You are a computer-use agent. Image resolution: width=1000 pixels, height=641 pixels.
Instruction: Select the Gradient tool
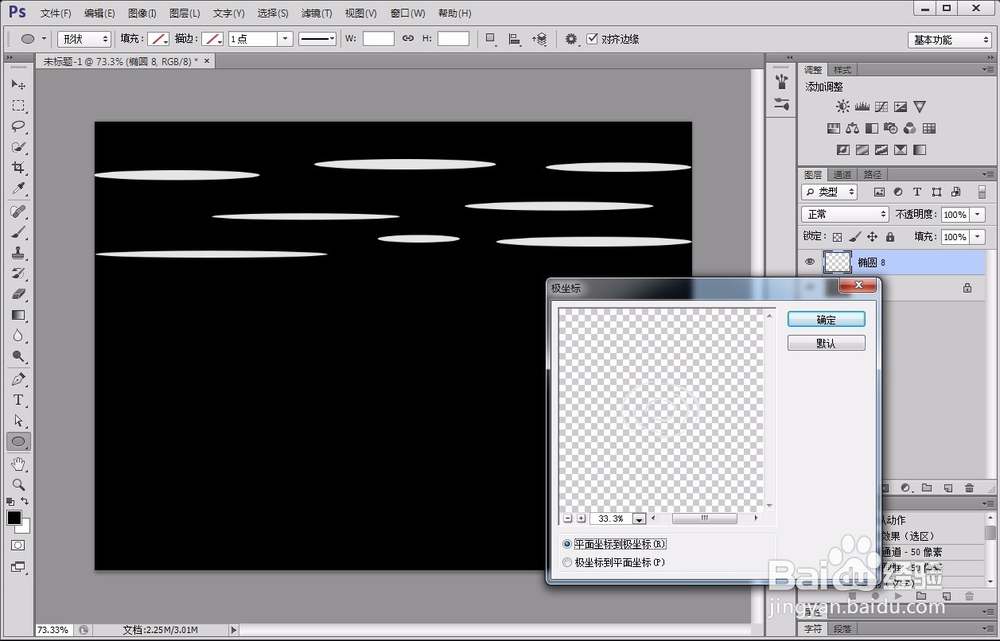click(x=18, y=315)
